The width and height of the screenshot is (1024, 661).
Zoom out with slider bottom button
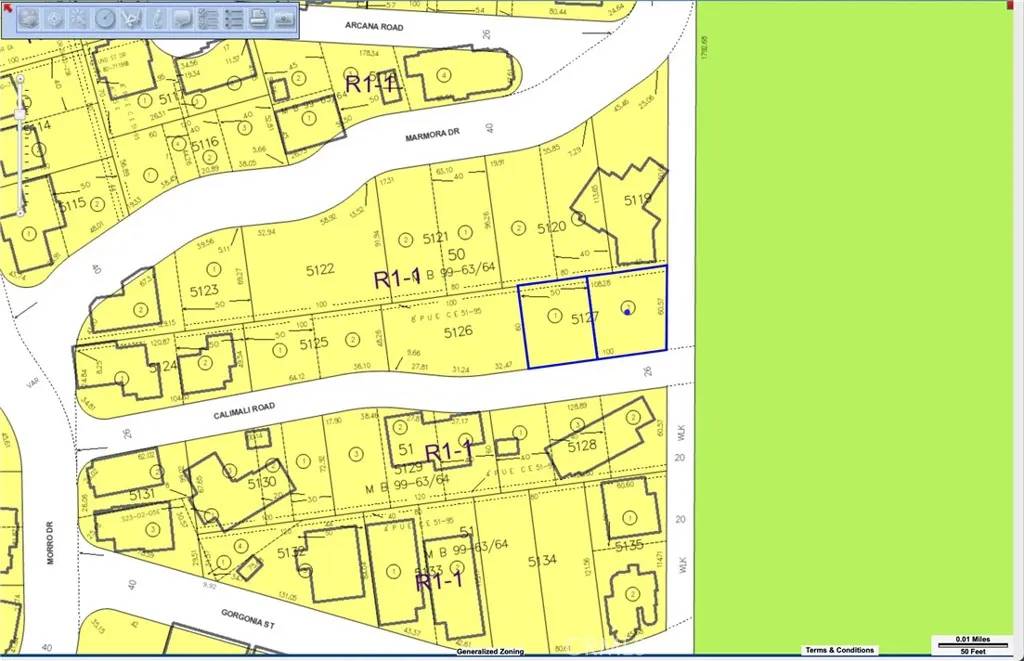click(20, 213)
